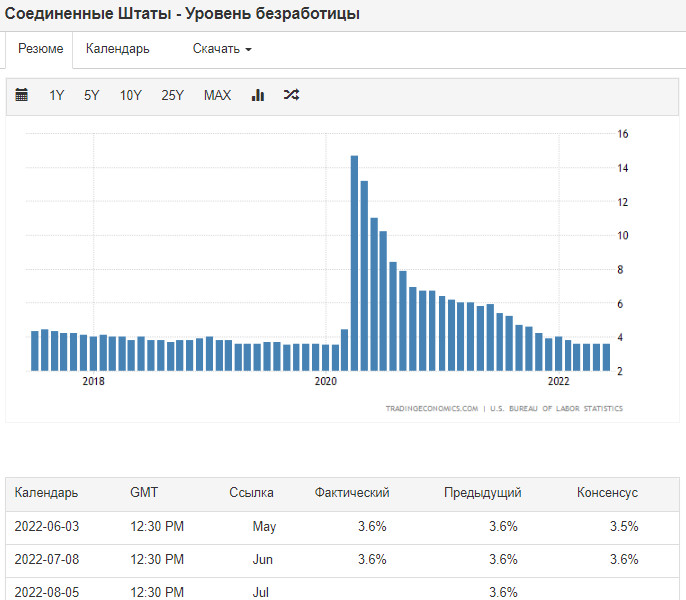Image resolution: width=686 pixels, height=600 pixels.
Task: Select the 2022-08-05 release date
Action: (45, 592)
